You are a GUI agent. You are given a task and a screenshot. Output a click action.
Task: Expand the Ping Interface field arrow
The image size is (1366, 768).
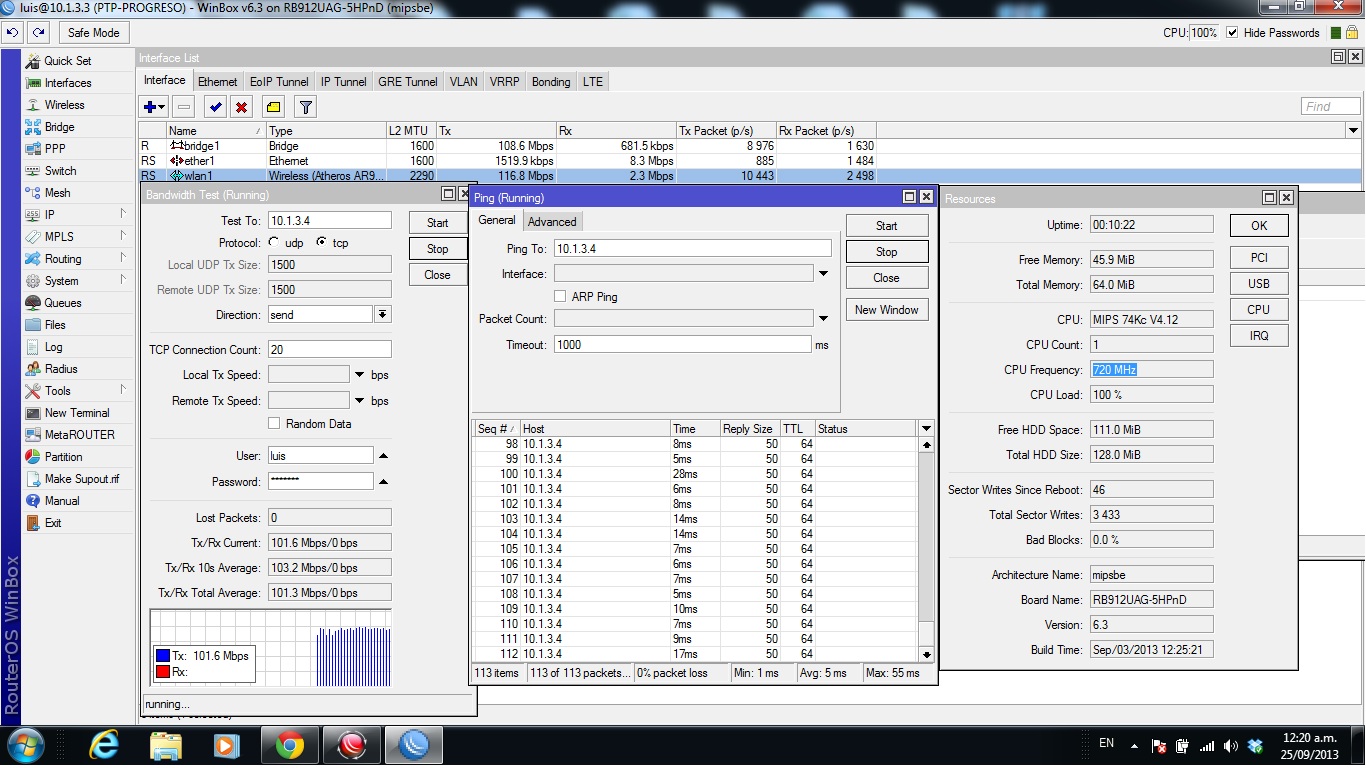pos(823,274)
